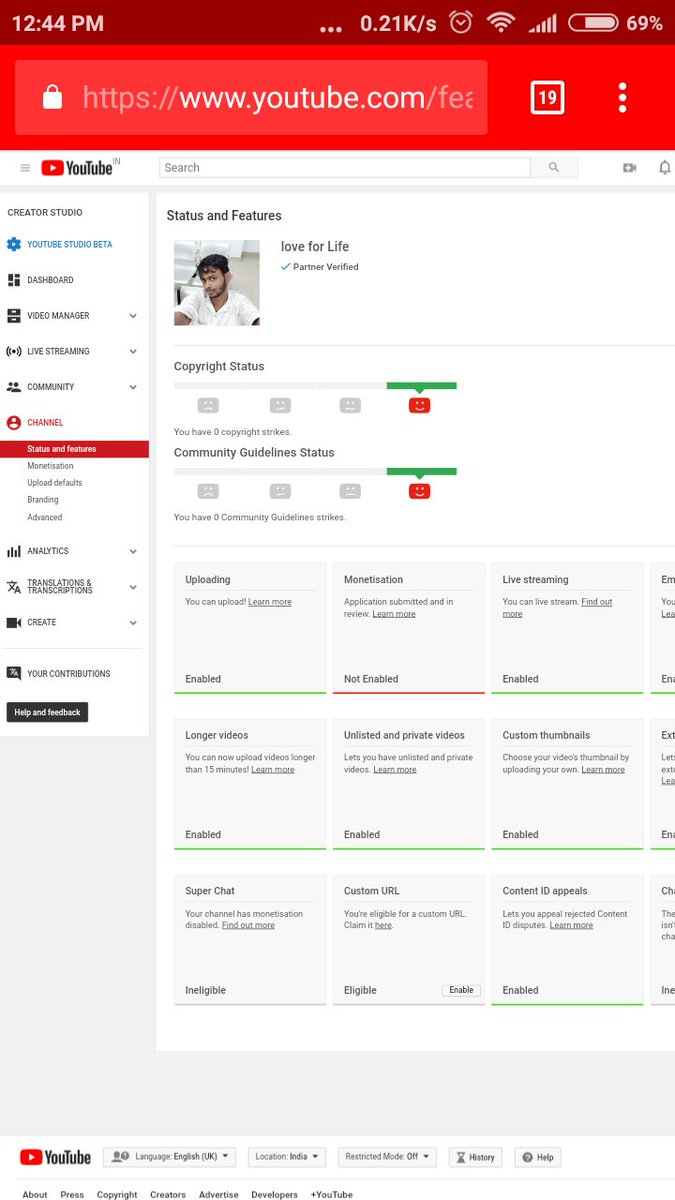The image size is (675, 1200).
Task: Click the Developers footer link
Action: (x=275, y=1194)
